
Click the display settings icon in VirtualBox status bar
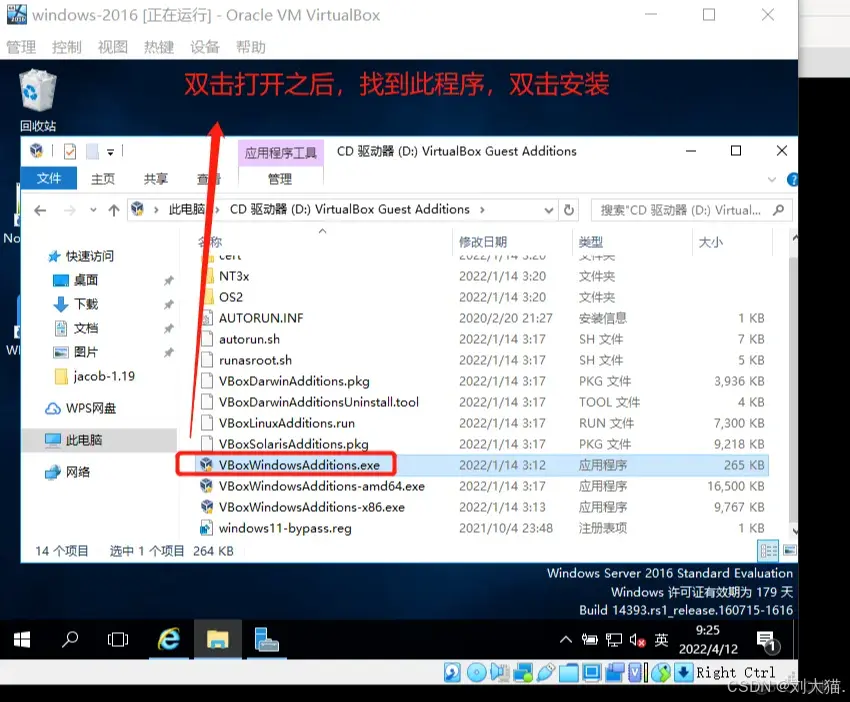592,673
